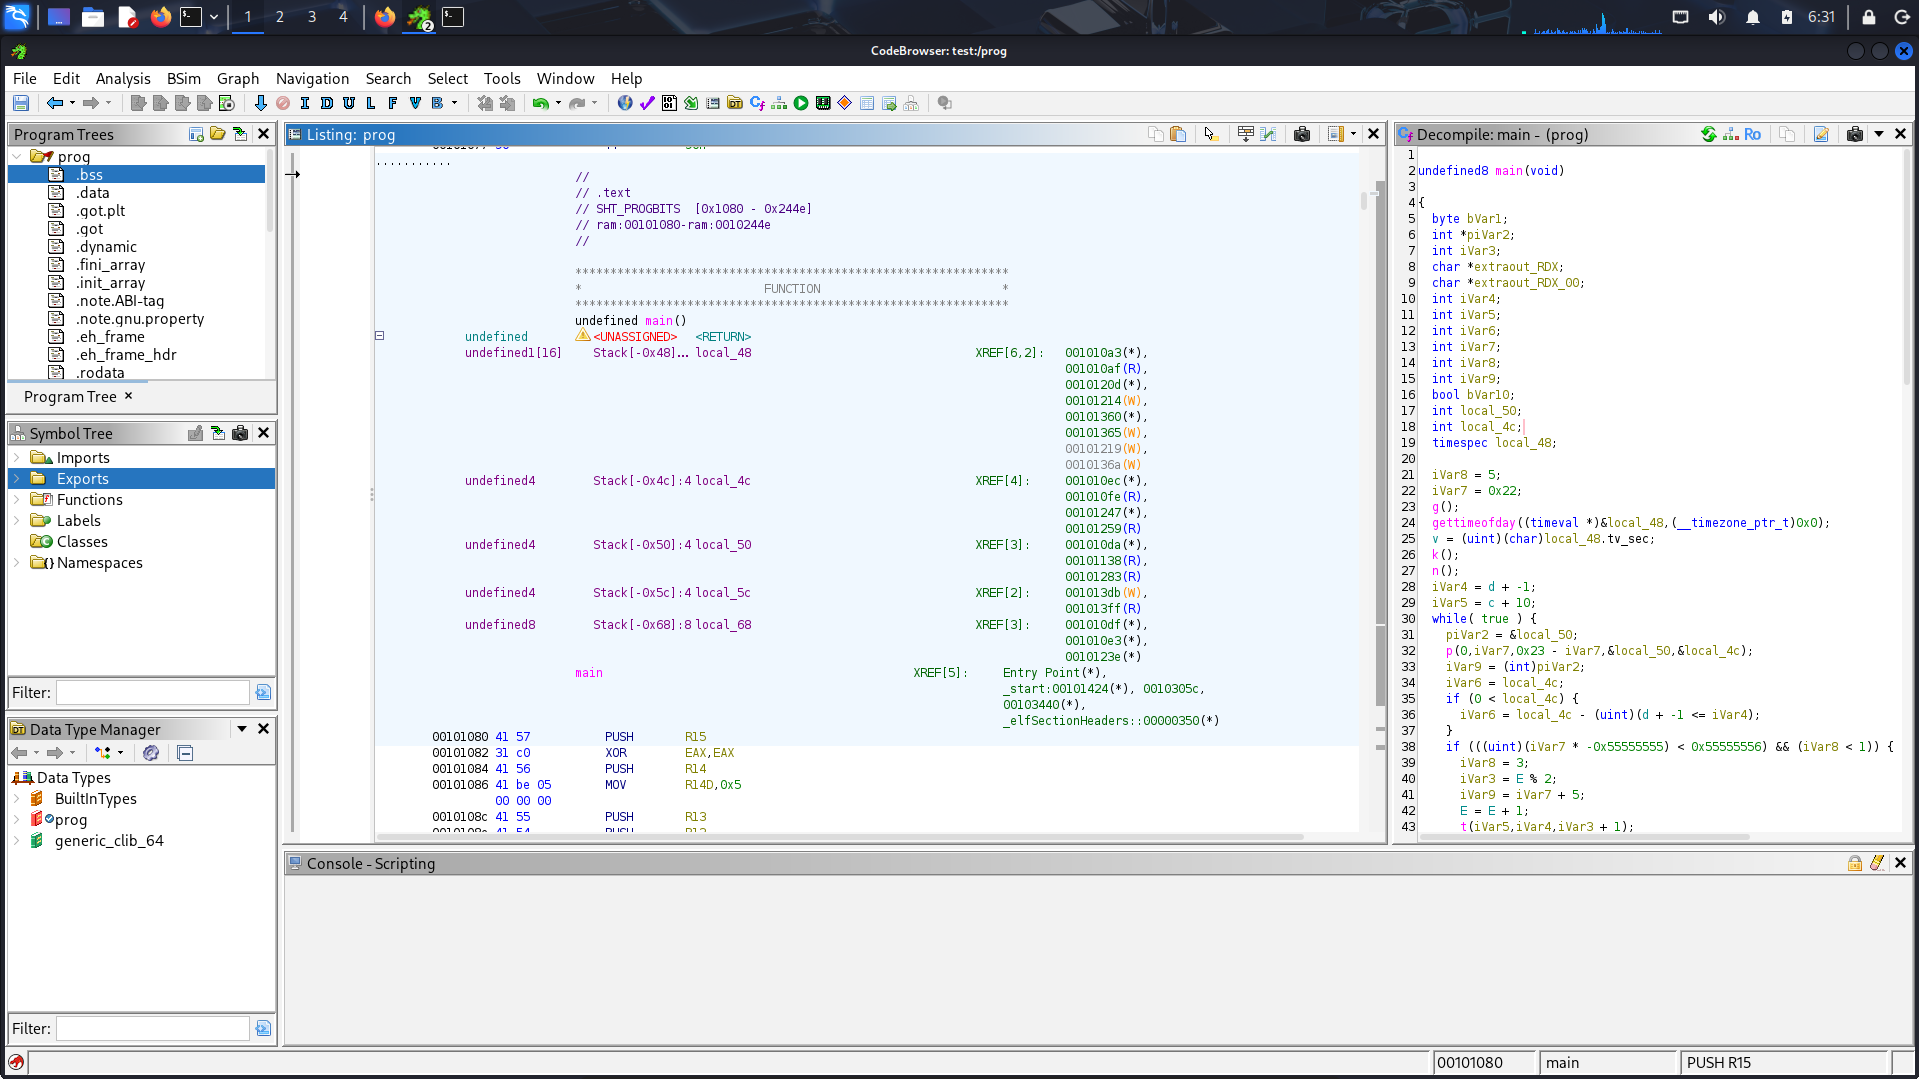1919x1079 pixels.
Task: Click the Clear Console icon in Console panel
Action: tap(1877, 863)
